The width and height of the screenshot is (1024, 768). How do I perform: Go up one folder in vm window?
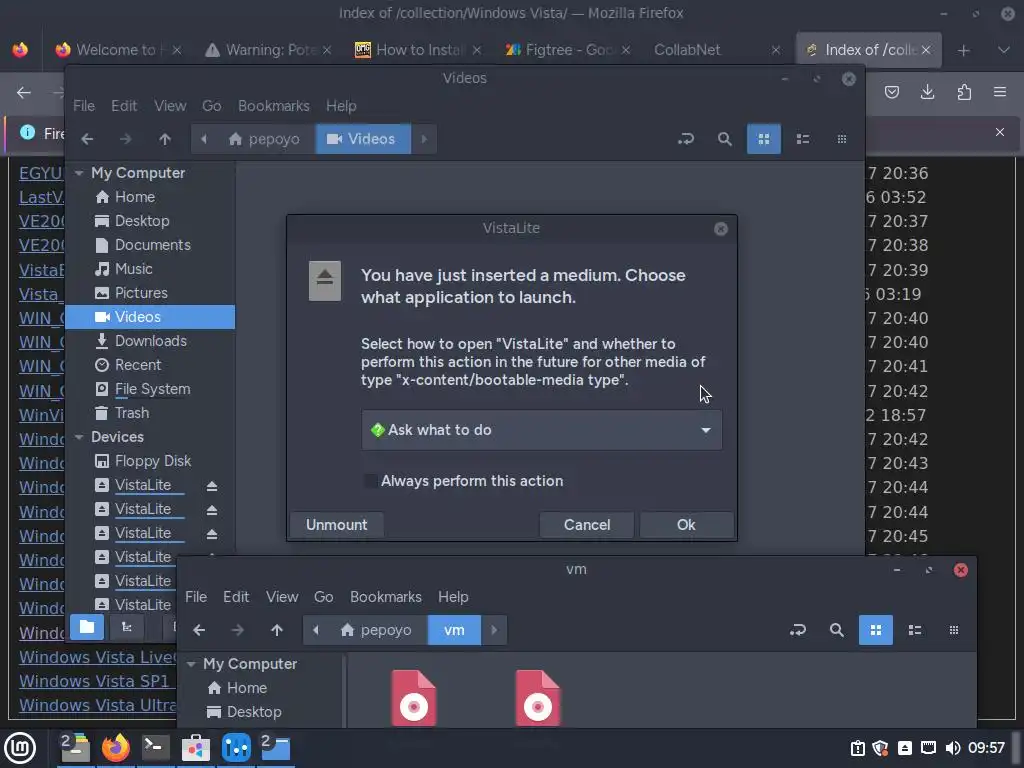coord(277,630)
